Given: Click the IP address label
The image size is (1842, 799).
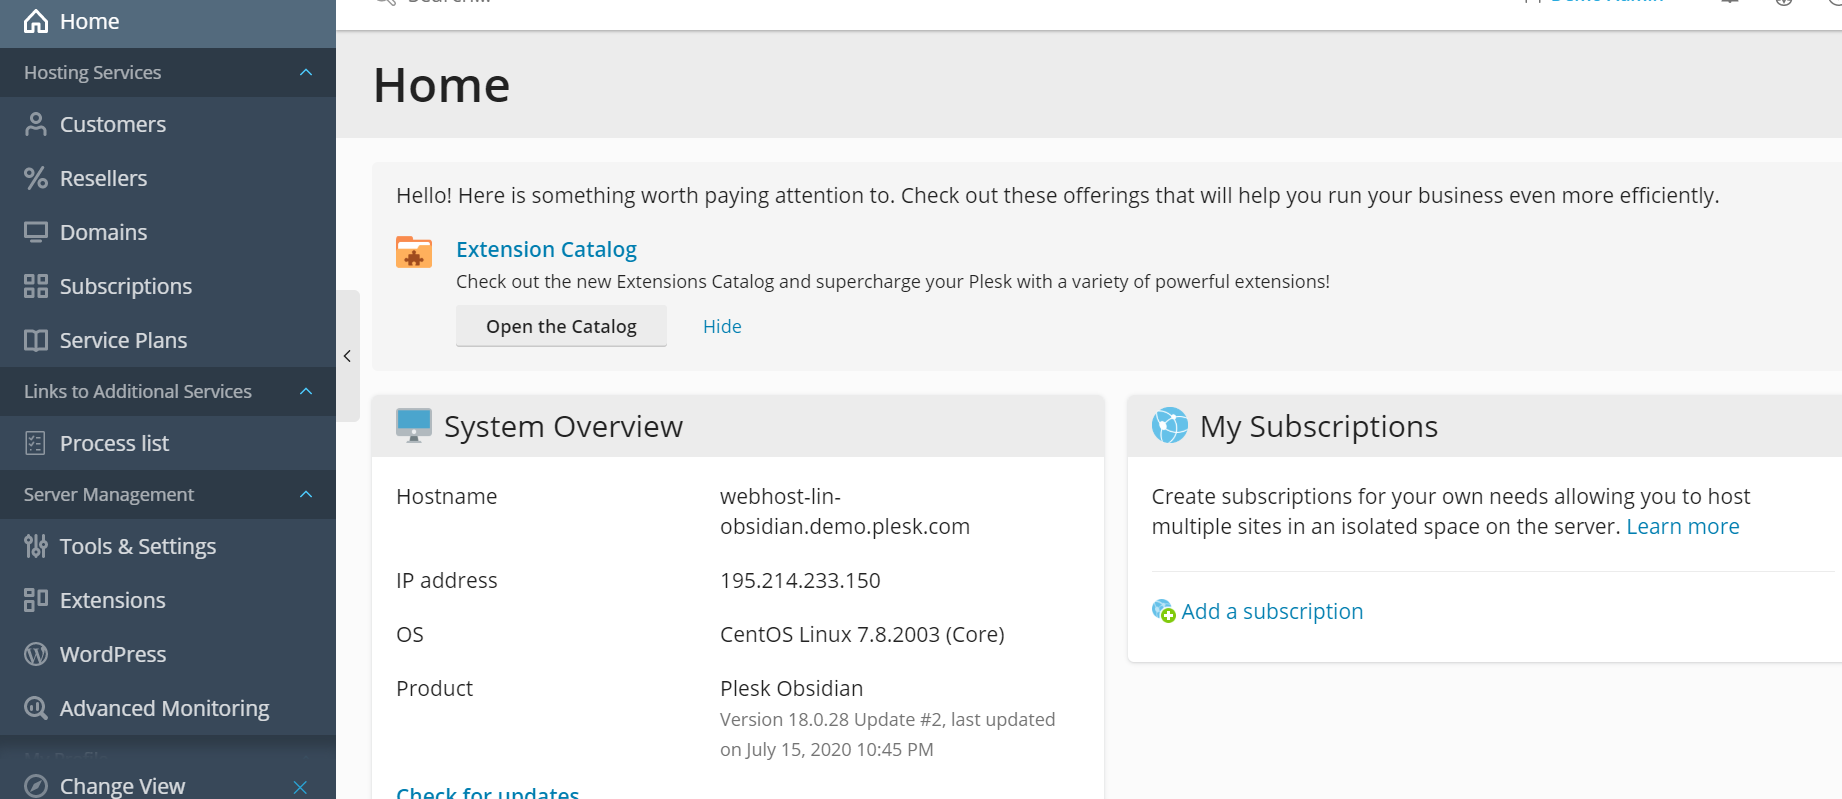Looking at the screenshot, I should click(446, 580).
